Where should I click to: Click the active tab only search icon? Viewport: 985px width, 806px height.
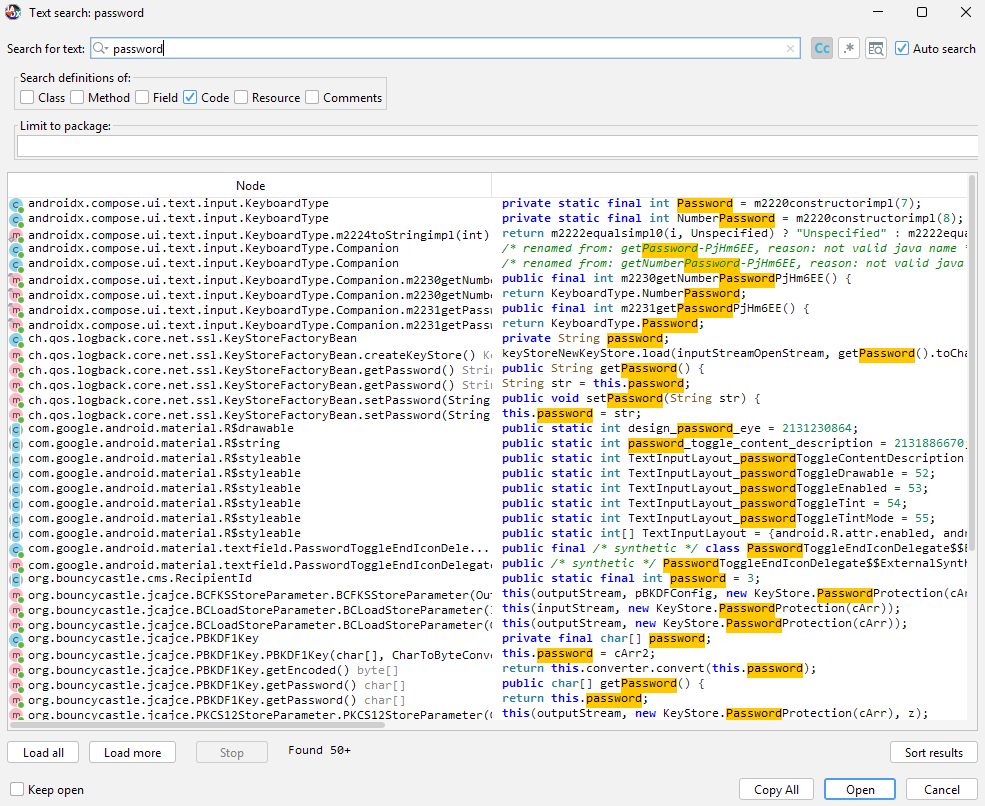click(x=875, y=48)
